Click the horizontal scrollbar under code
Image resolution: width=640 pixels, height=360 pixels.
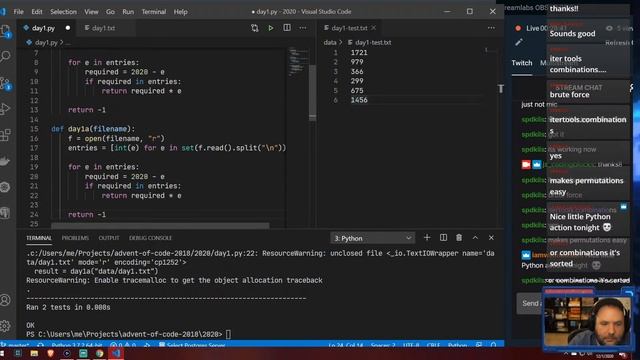click(160, 225)
